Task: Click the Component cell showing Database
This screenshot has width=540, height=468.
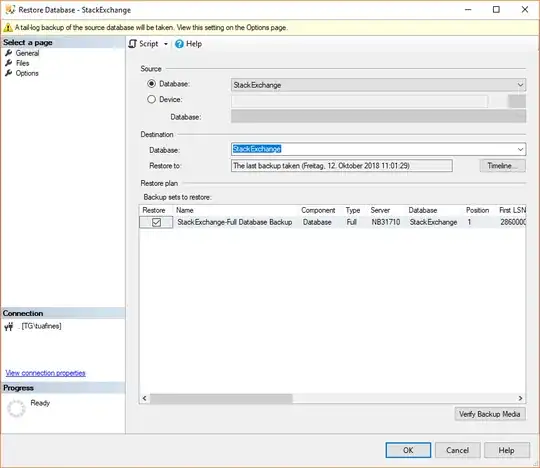Action: point(317,222)
